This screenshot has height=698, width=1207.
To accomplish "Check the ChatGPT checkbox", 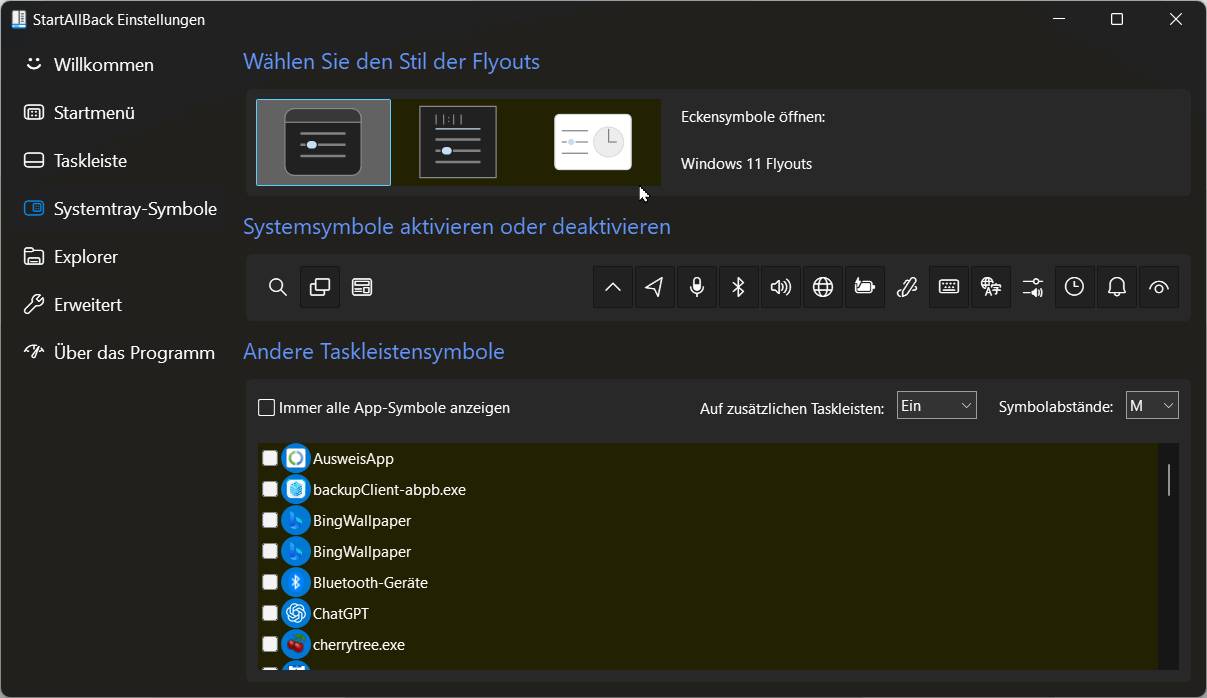I will point(270,613).
